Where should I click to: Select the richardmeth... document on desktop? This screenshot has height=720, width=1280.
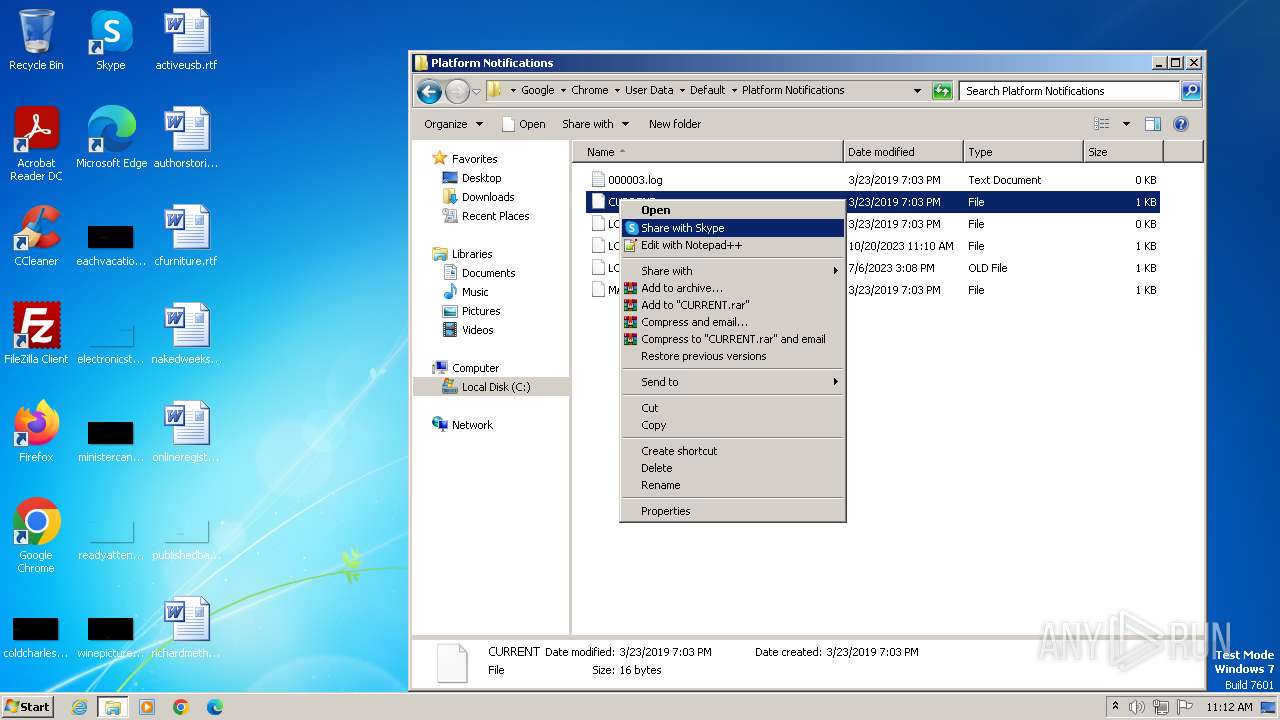(x=186, y=628)
